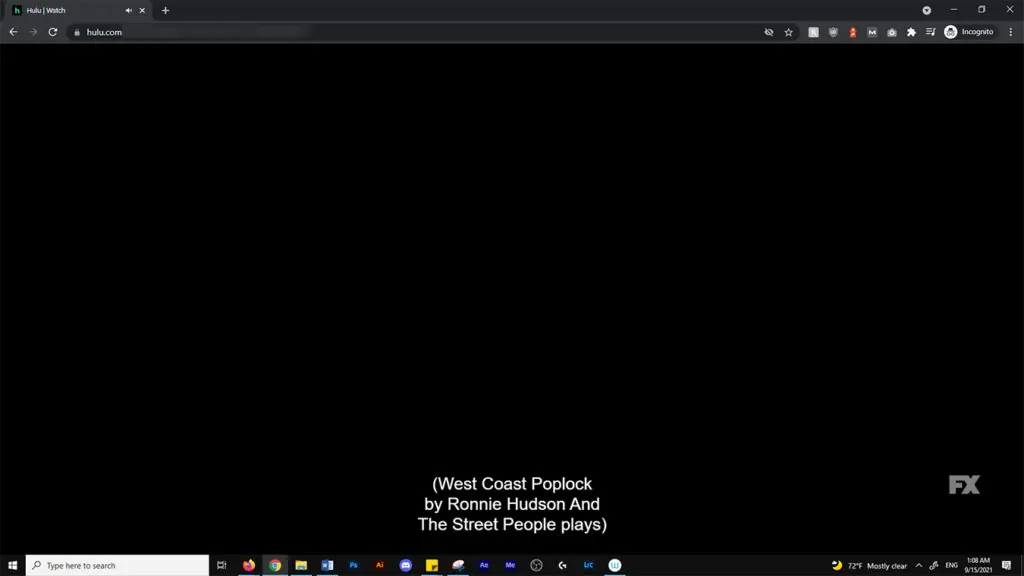The width and height of the screenshot is (1024, 576).
Task: Launch Lightroom Classic from the taskbar
Action: click(x=588, y=566)
